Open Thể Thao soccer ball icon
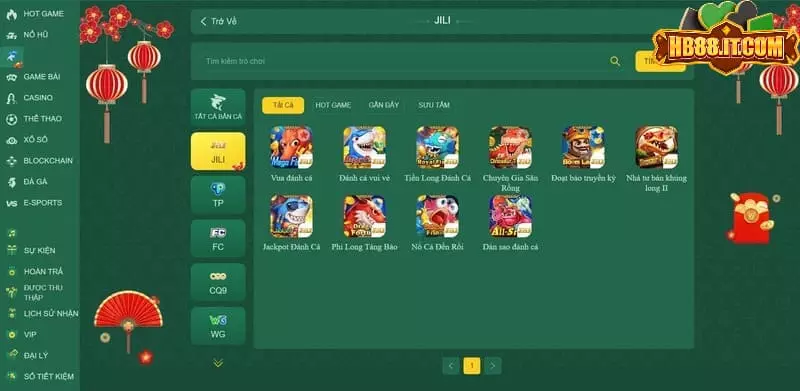This screenshot has width=800, height=391. pos(11,119)
